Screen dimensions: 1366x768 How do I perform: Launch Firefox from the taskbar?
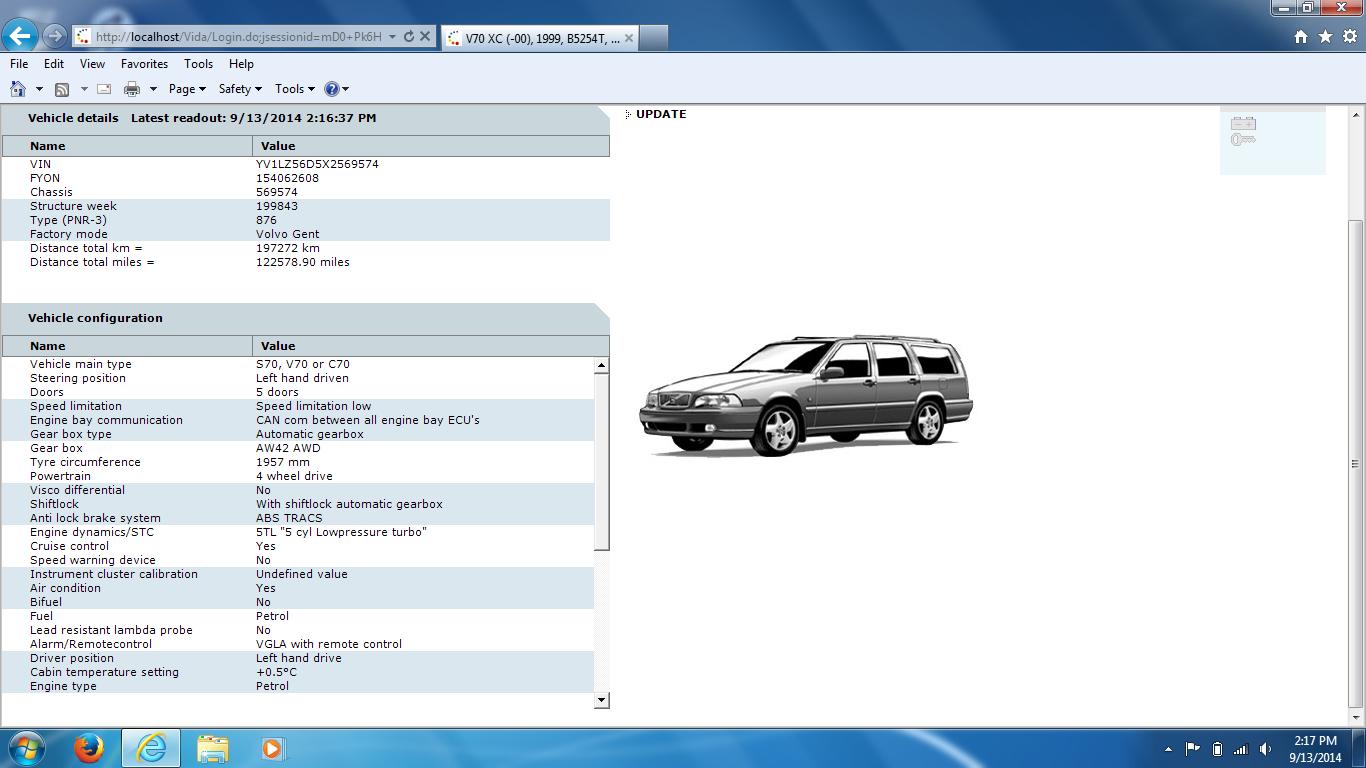(x=89, y=748)
